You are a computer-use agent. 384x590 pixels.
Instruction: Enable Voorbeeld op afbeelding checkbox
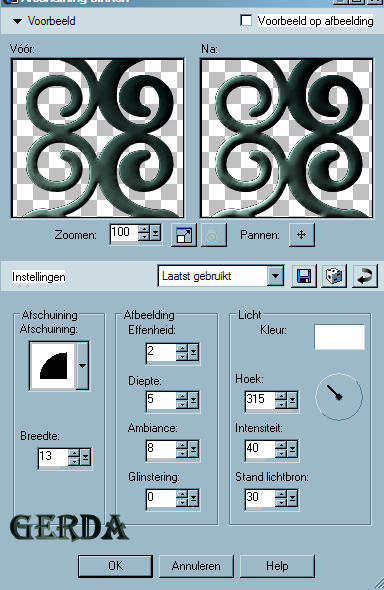point(246,20)
